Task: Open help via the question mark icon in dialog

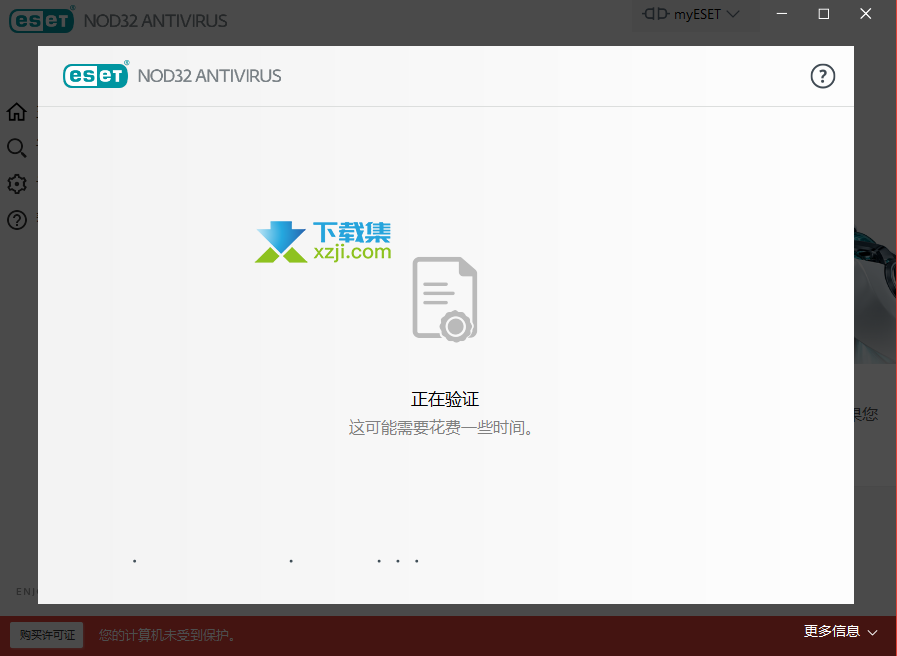Action: [x=823, y=76]
